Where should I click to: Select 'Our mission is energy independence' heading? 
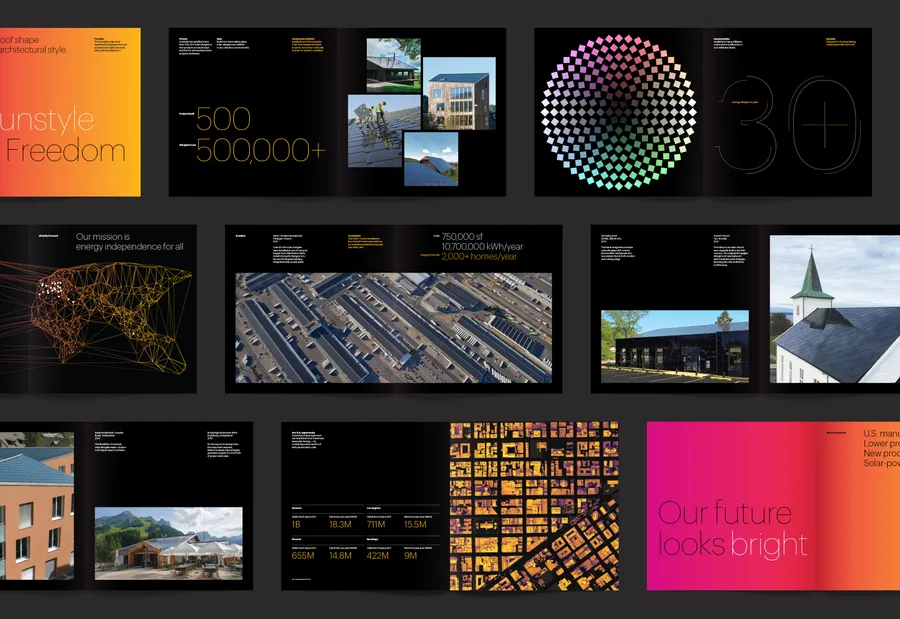point(130,241)
